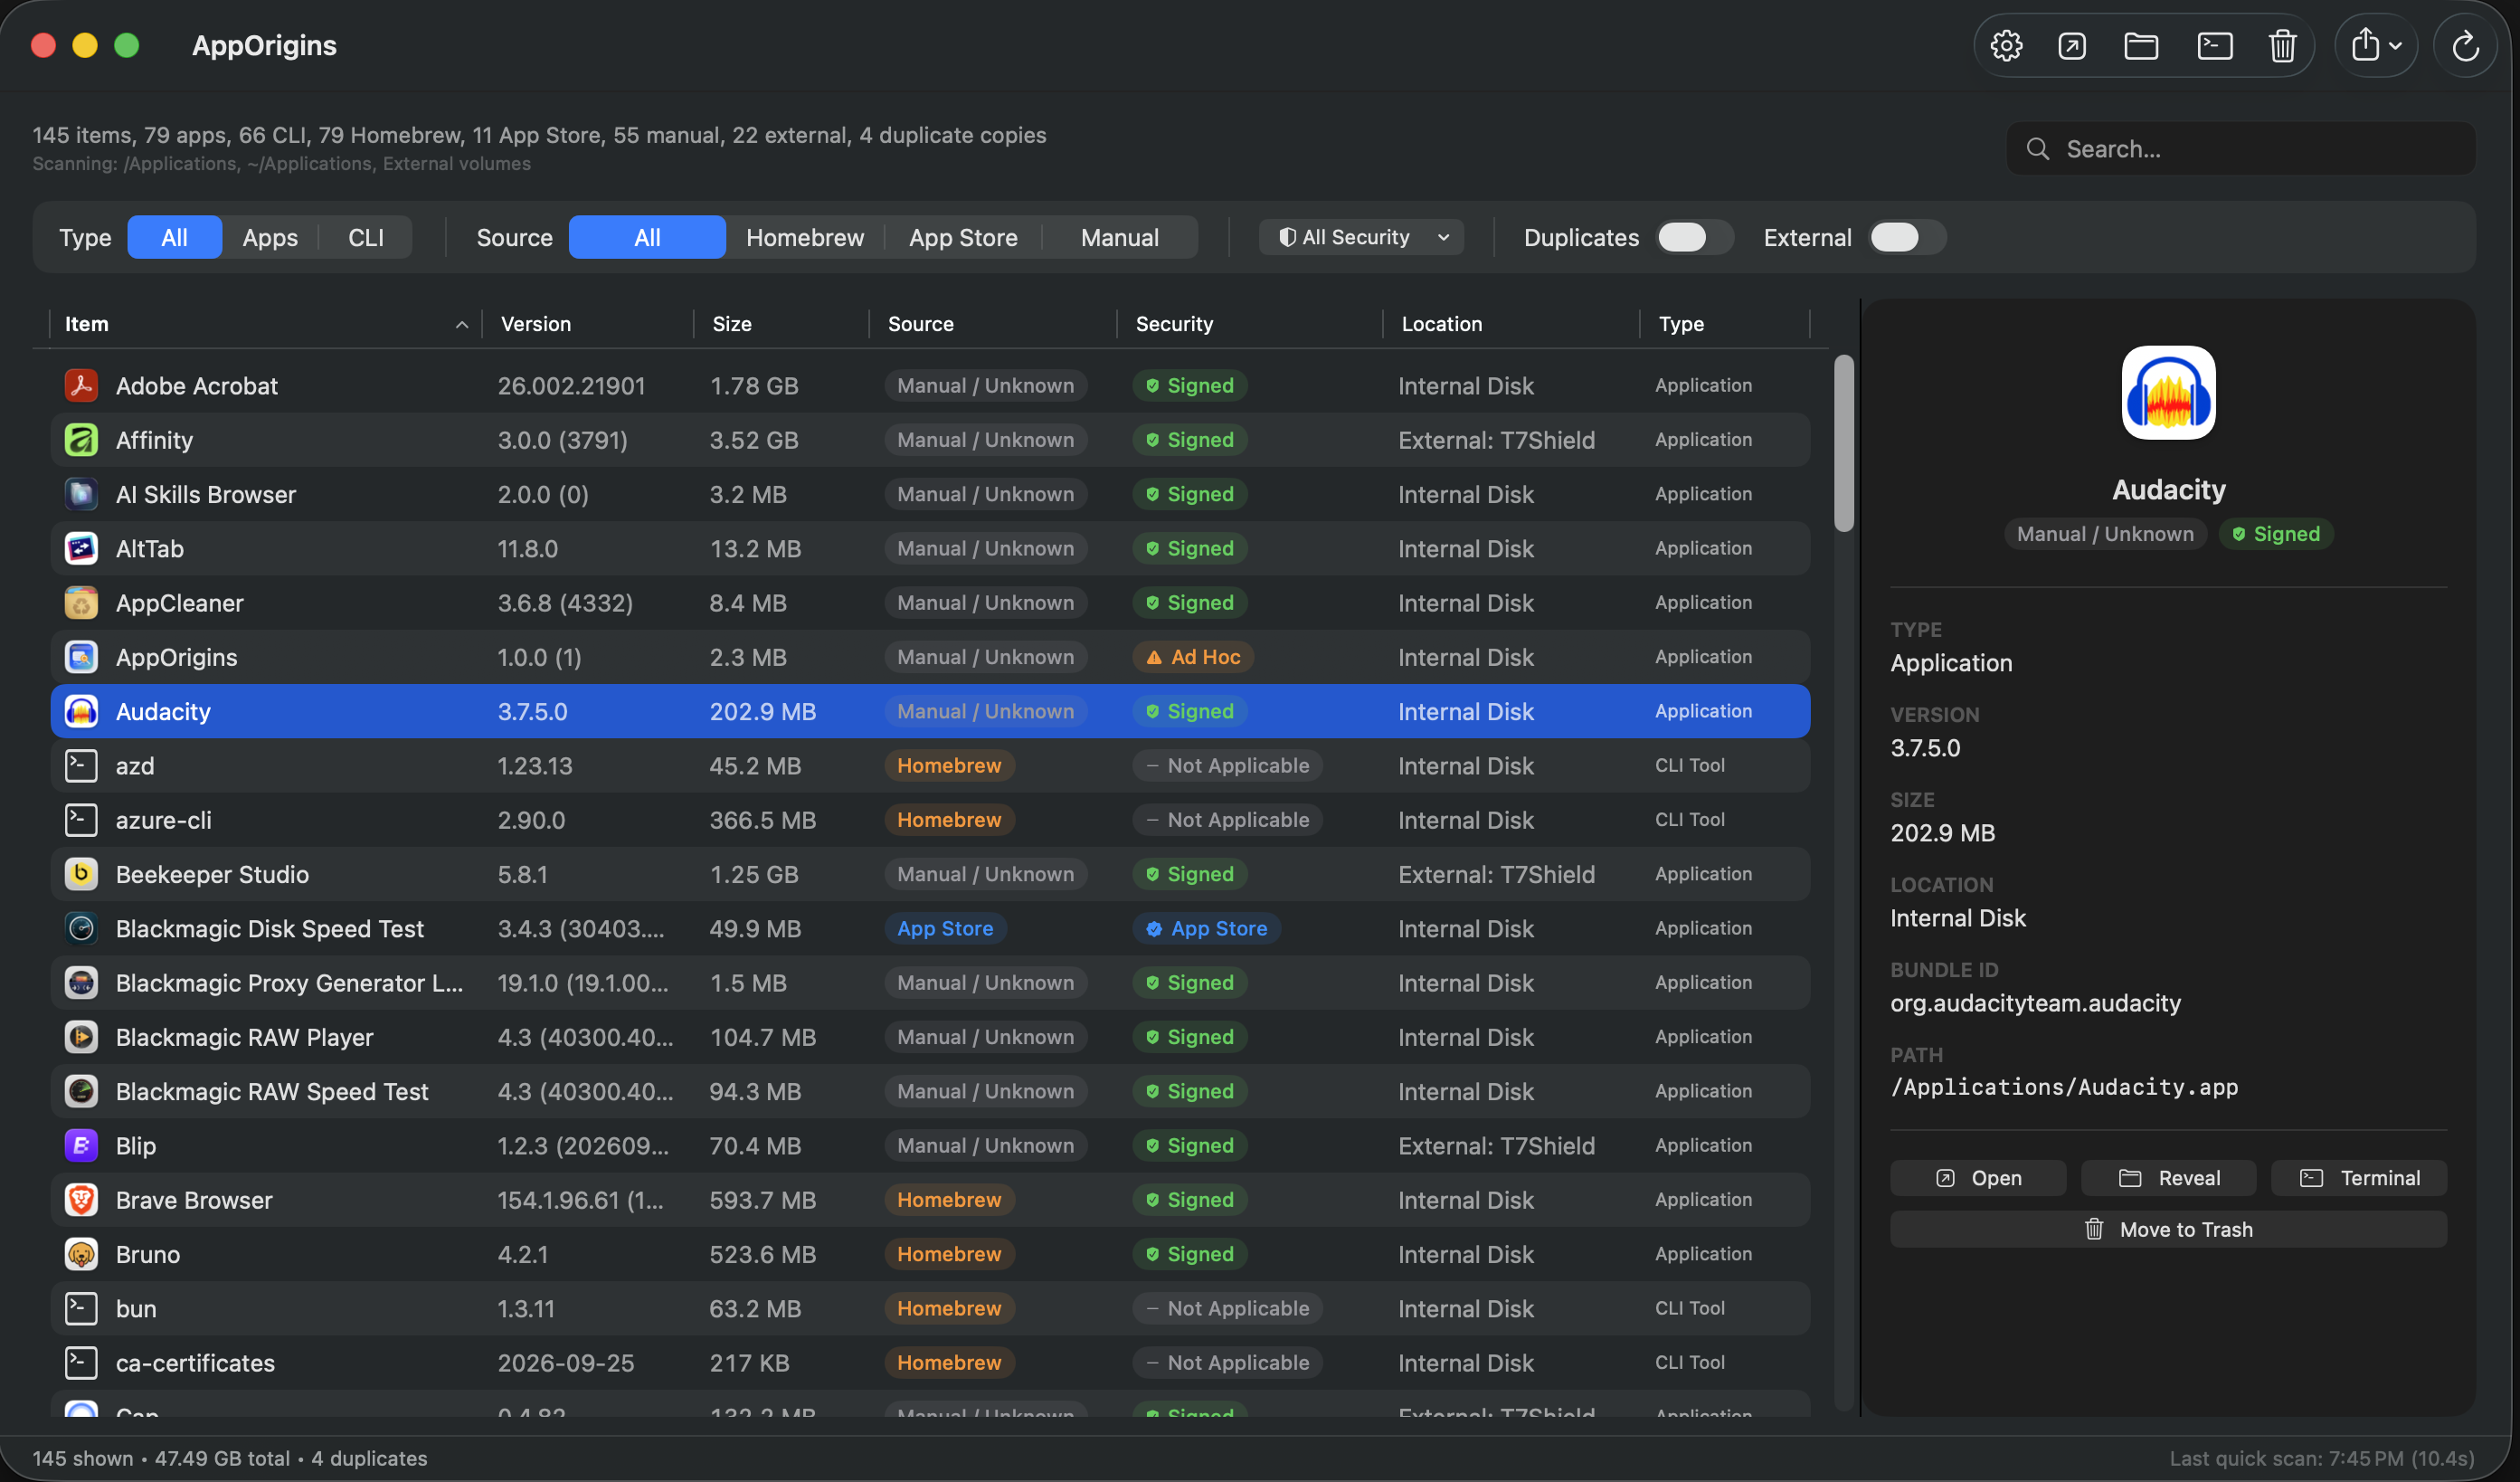This screenshot has width=2520, height=1482.
Task: Filter Type to Apps
Action: (x=270, y=238)
